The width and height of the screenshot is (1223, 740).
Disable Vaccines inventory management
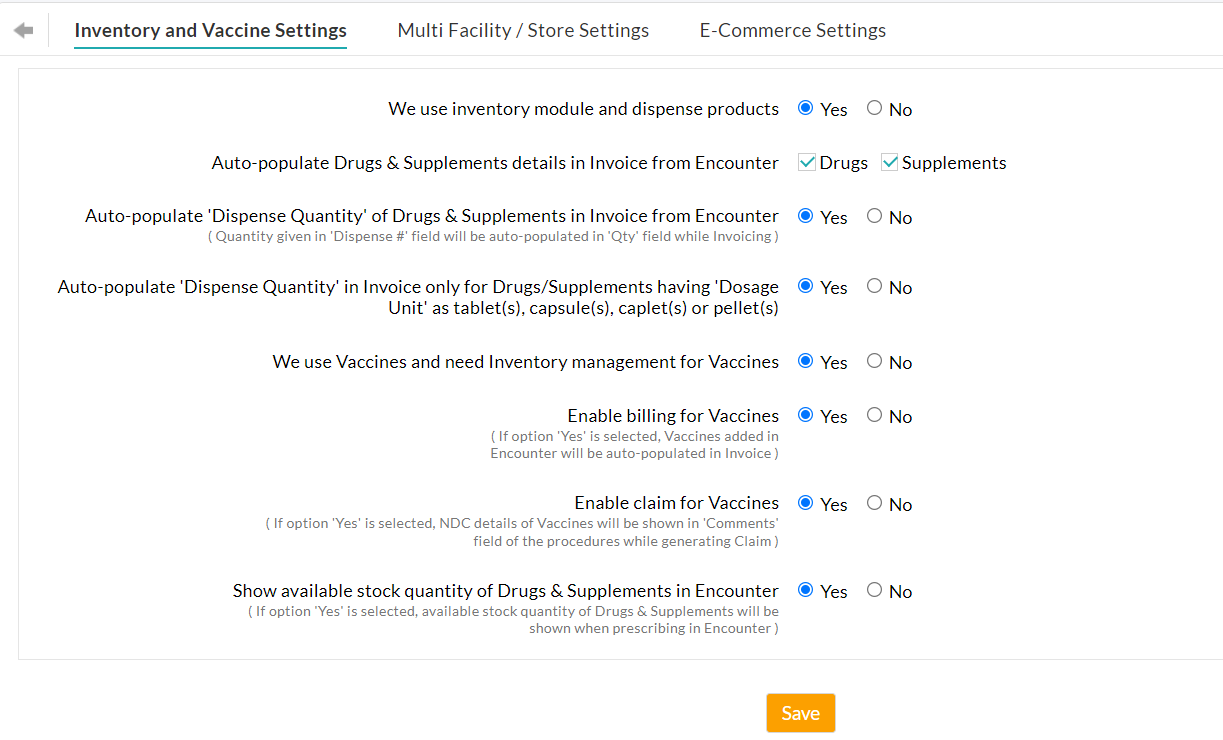[x=874, y=361]
